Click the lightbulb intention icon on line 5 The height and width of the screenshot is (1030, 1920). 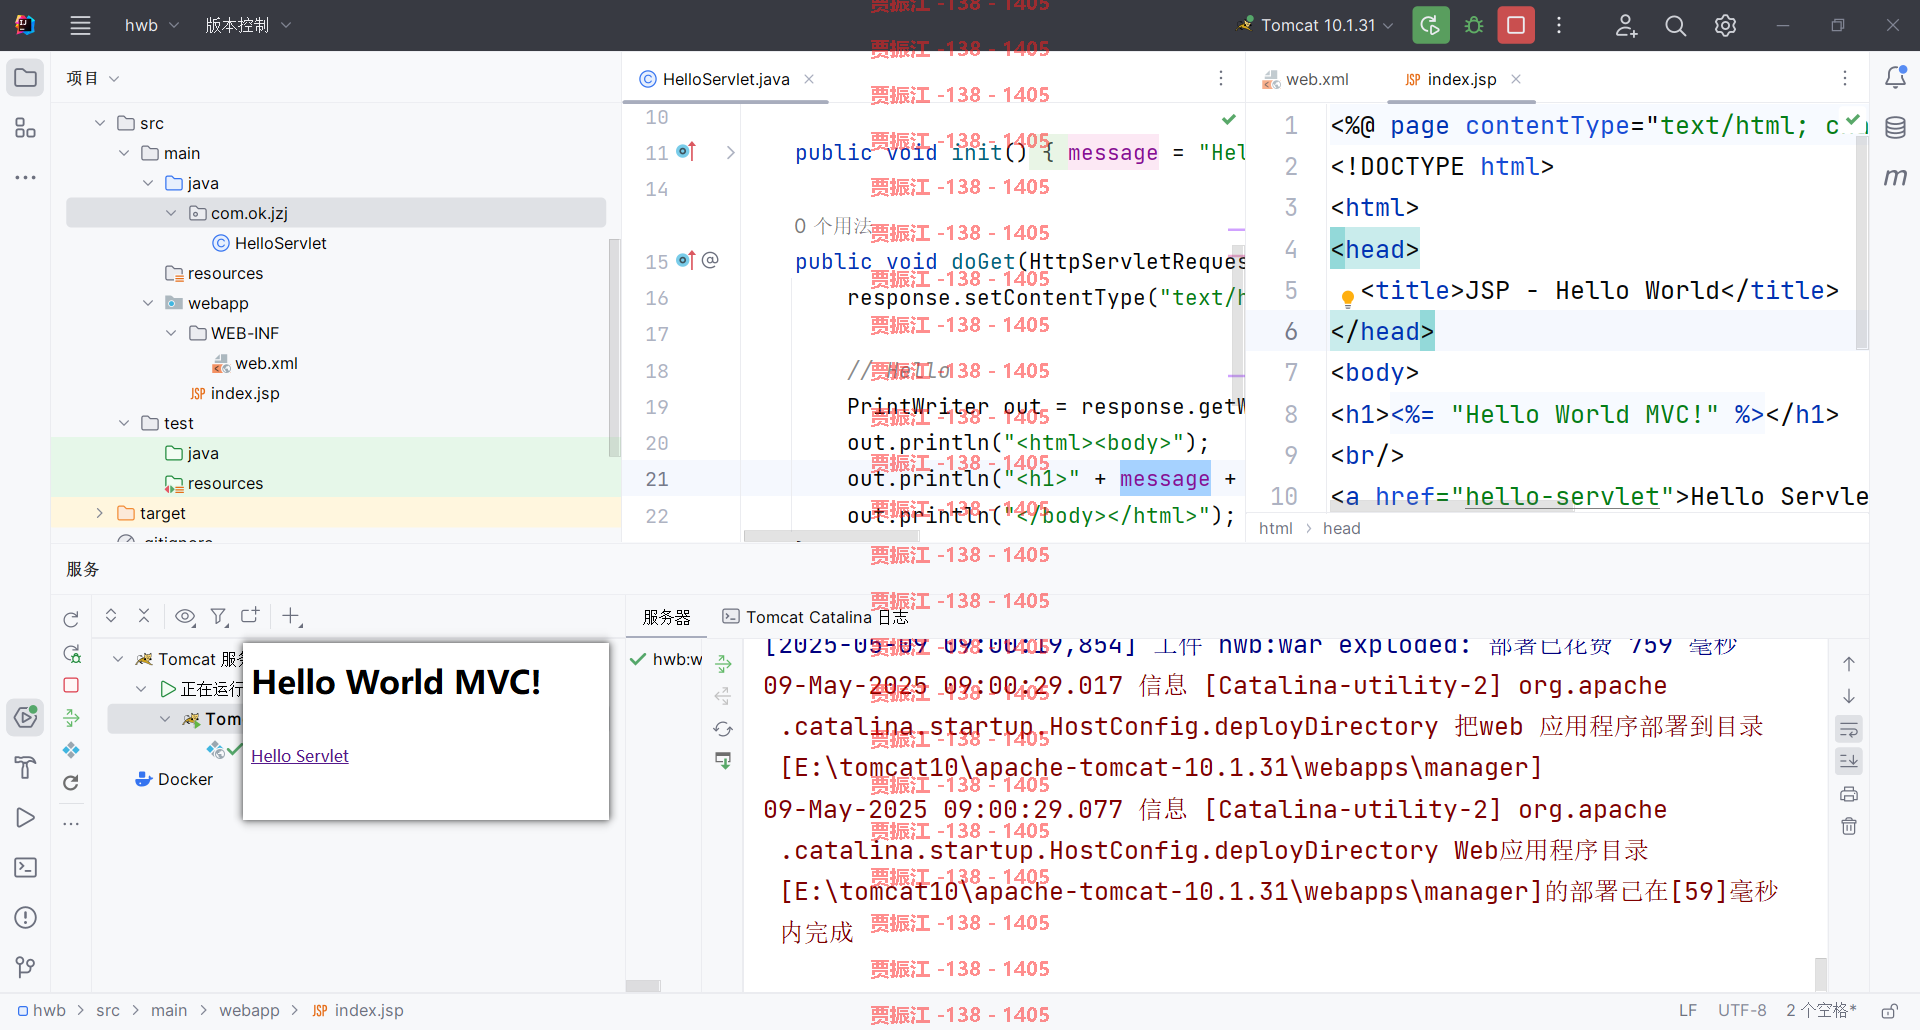click(1347, 297)
